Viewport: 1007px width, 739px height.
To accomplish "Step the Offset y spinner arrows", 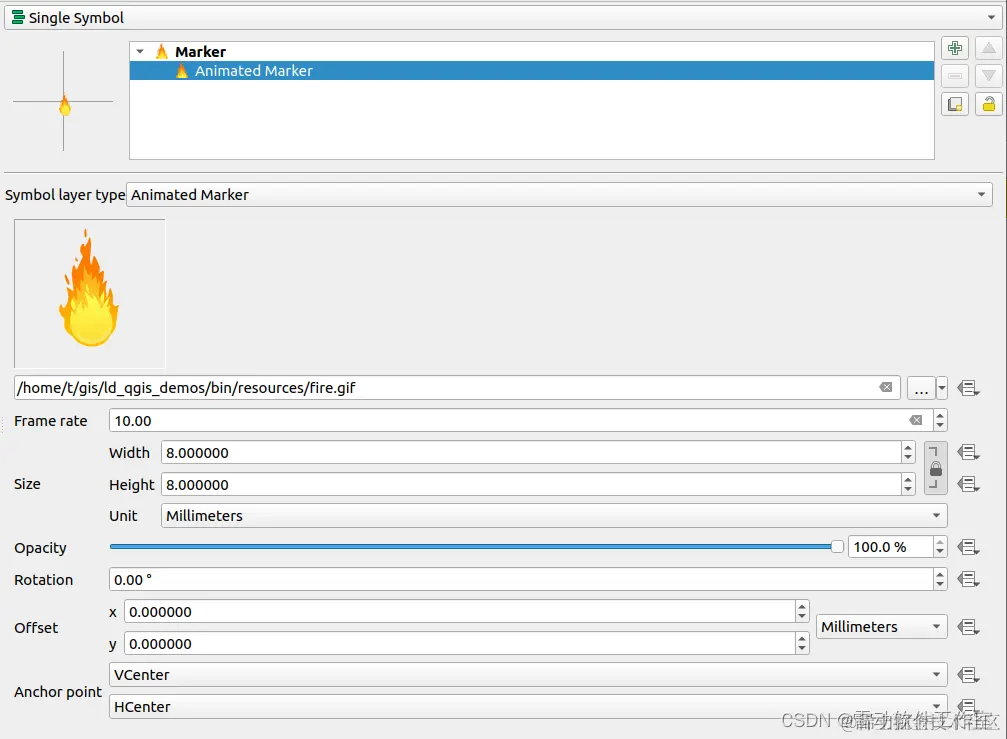I will click(x=801, y=643).
